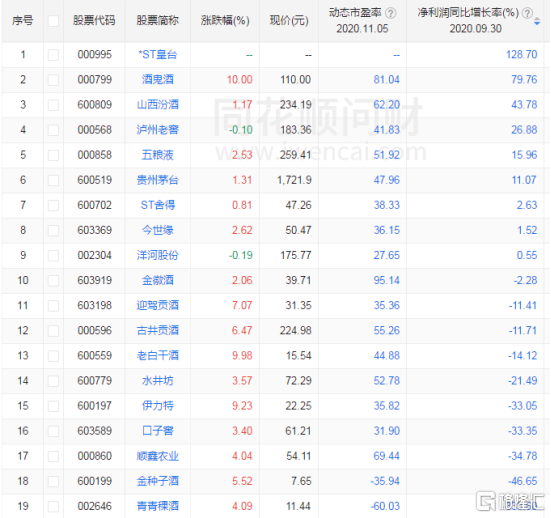This screenshot has width=551, height=518.
Task: Open stock link 伊力特
Action: pos(157,406)
